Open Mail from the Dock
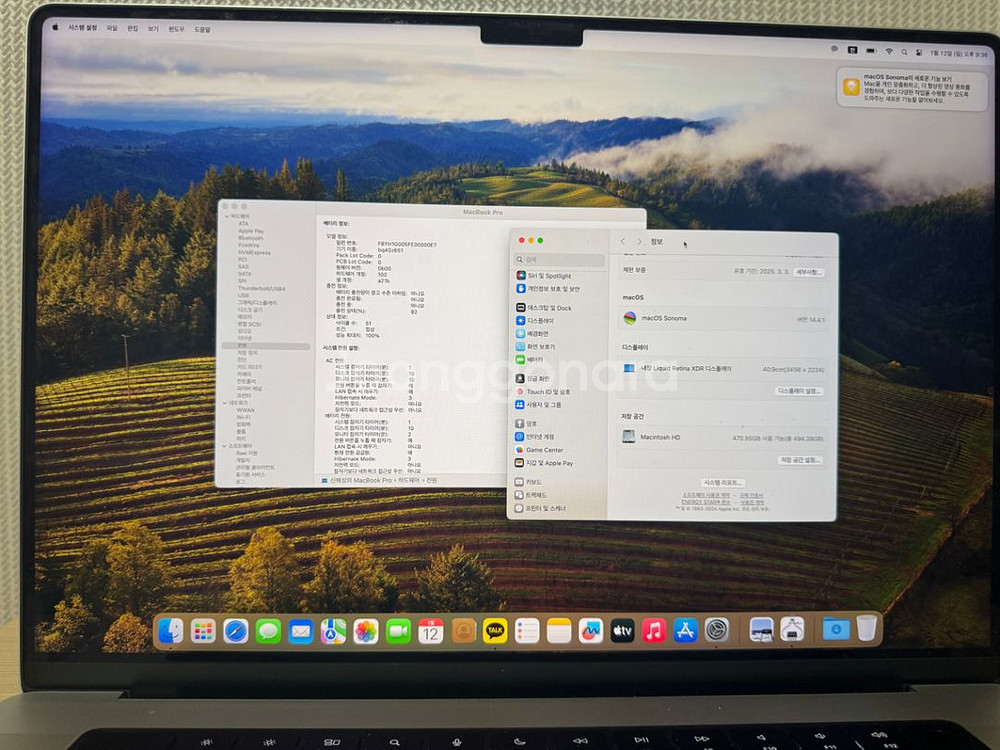The image size is (1000, 750). pyautogui.click(x=300, y=631)
